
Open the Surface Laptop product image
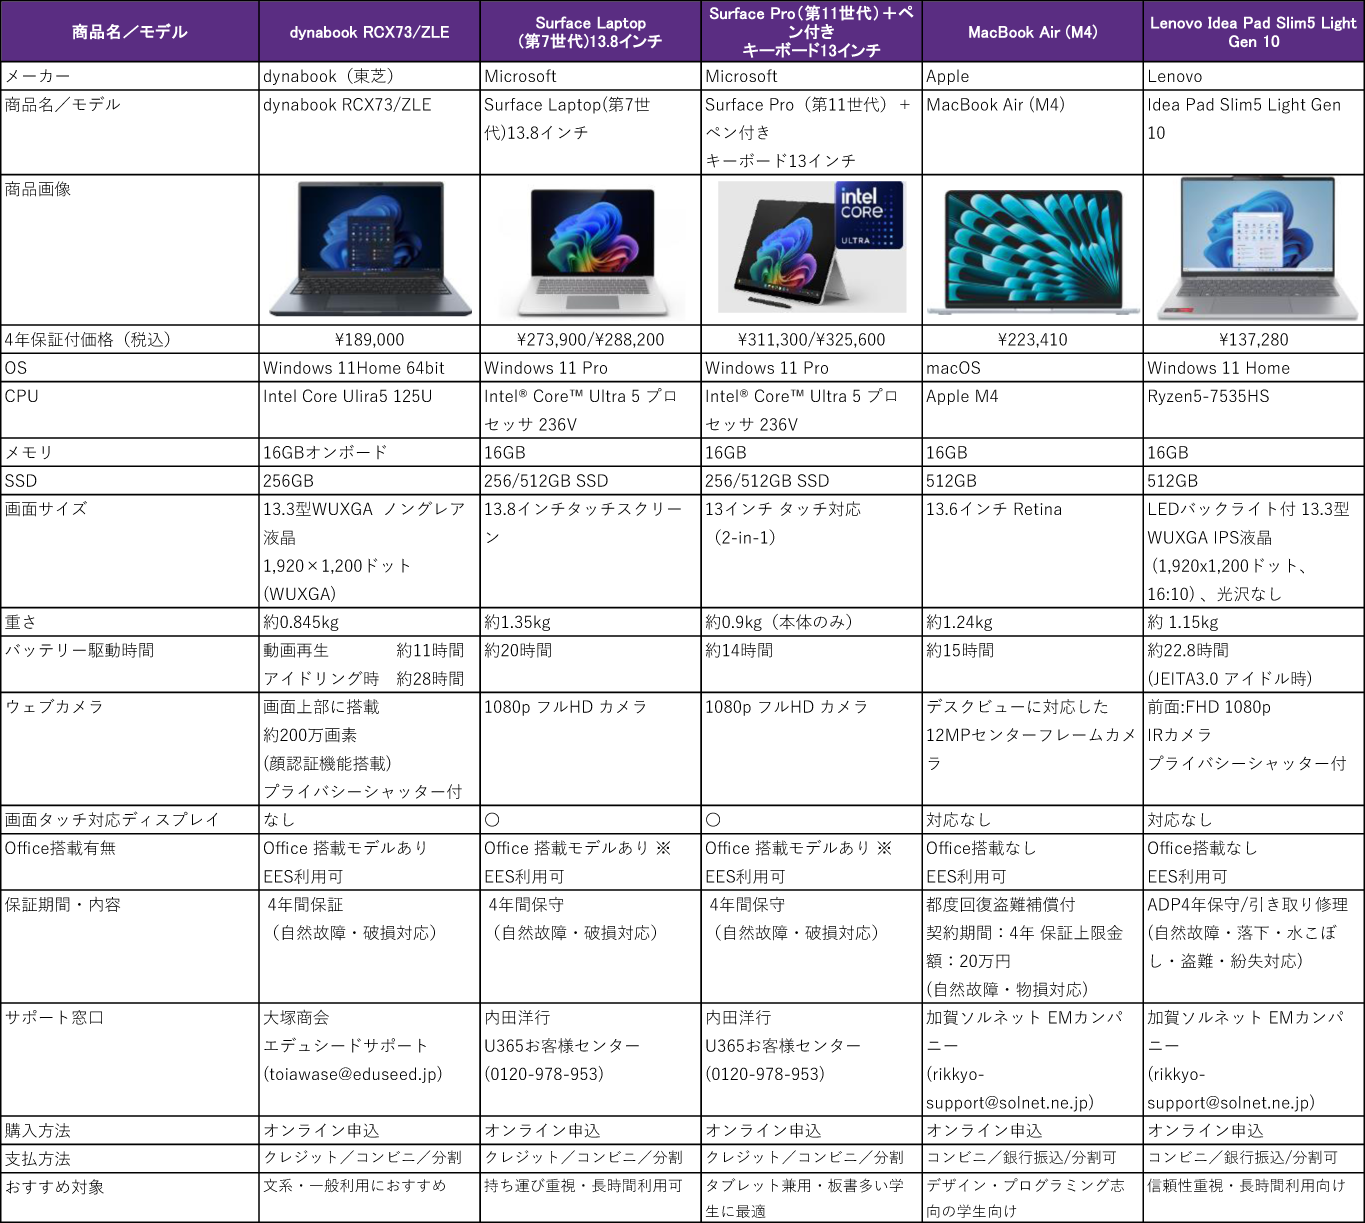click(x=590, y=248)
